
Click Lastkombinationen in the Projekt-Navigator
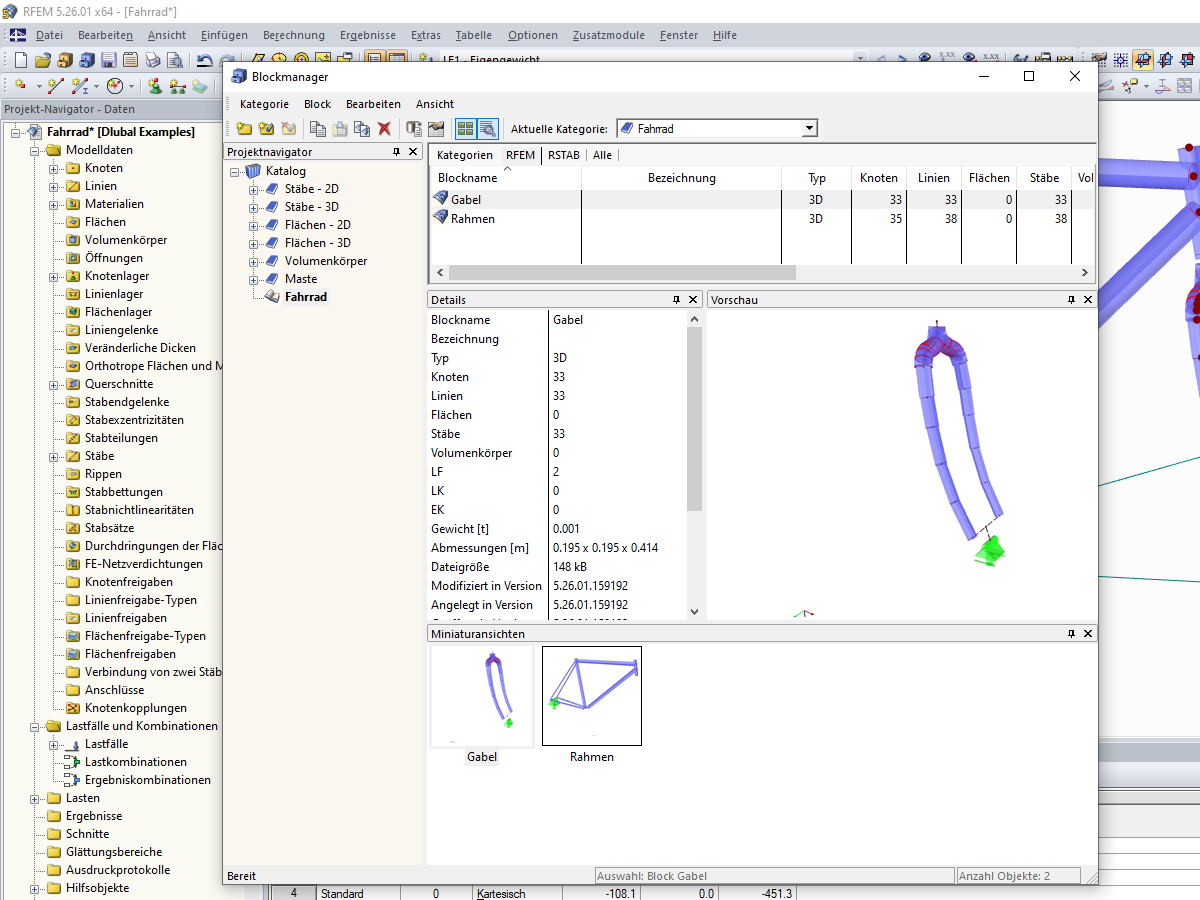[x=135, y=762]
